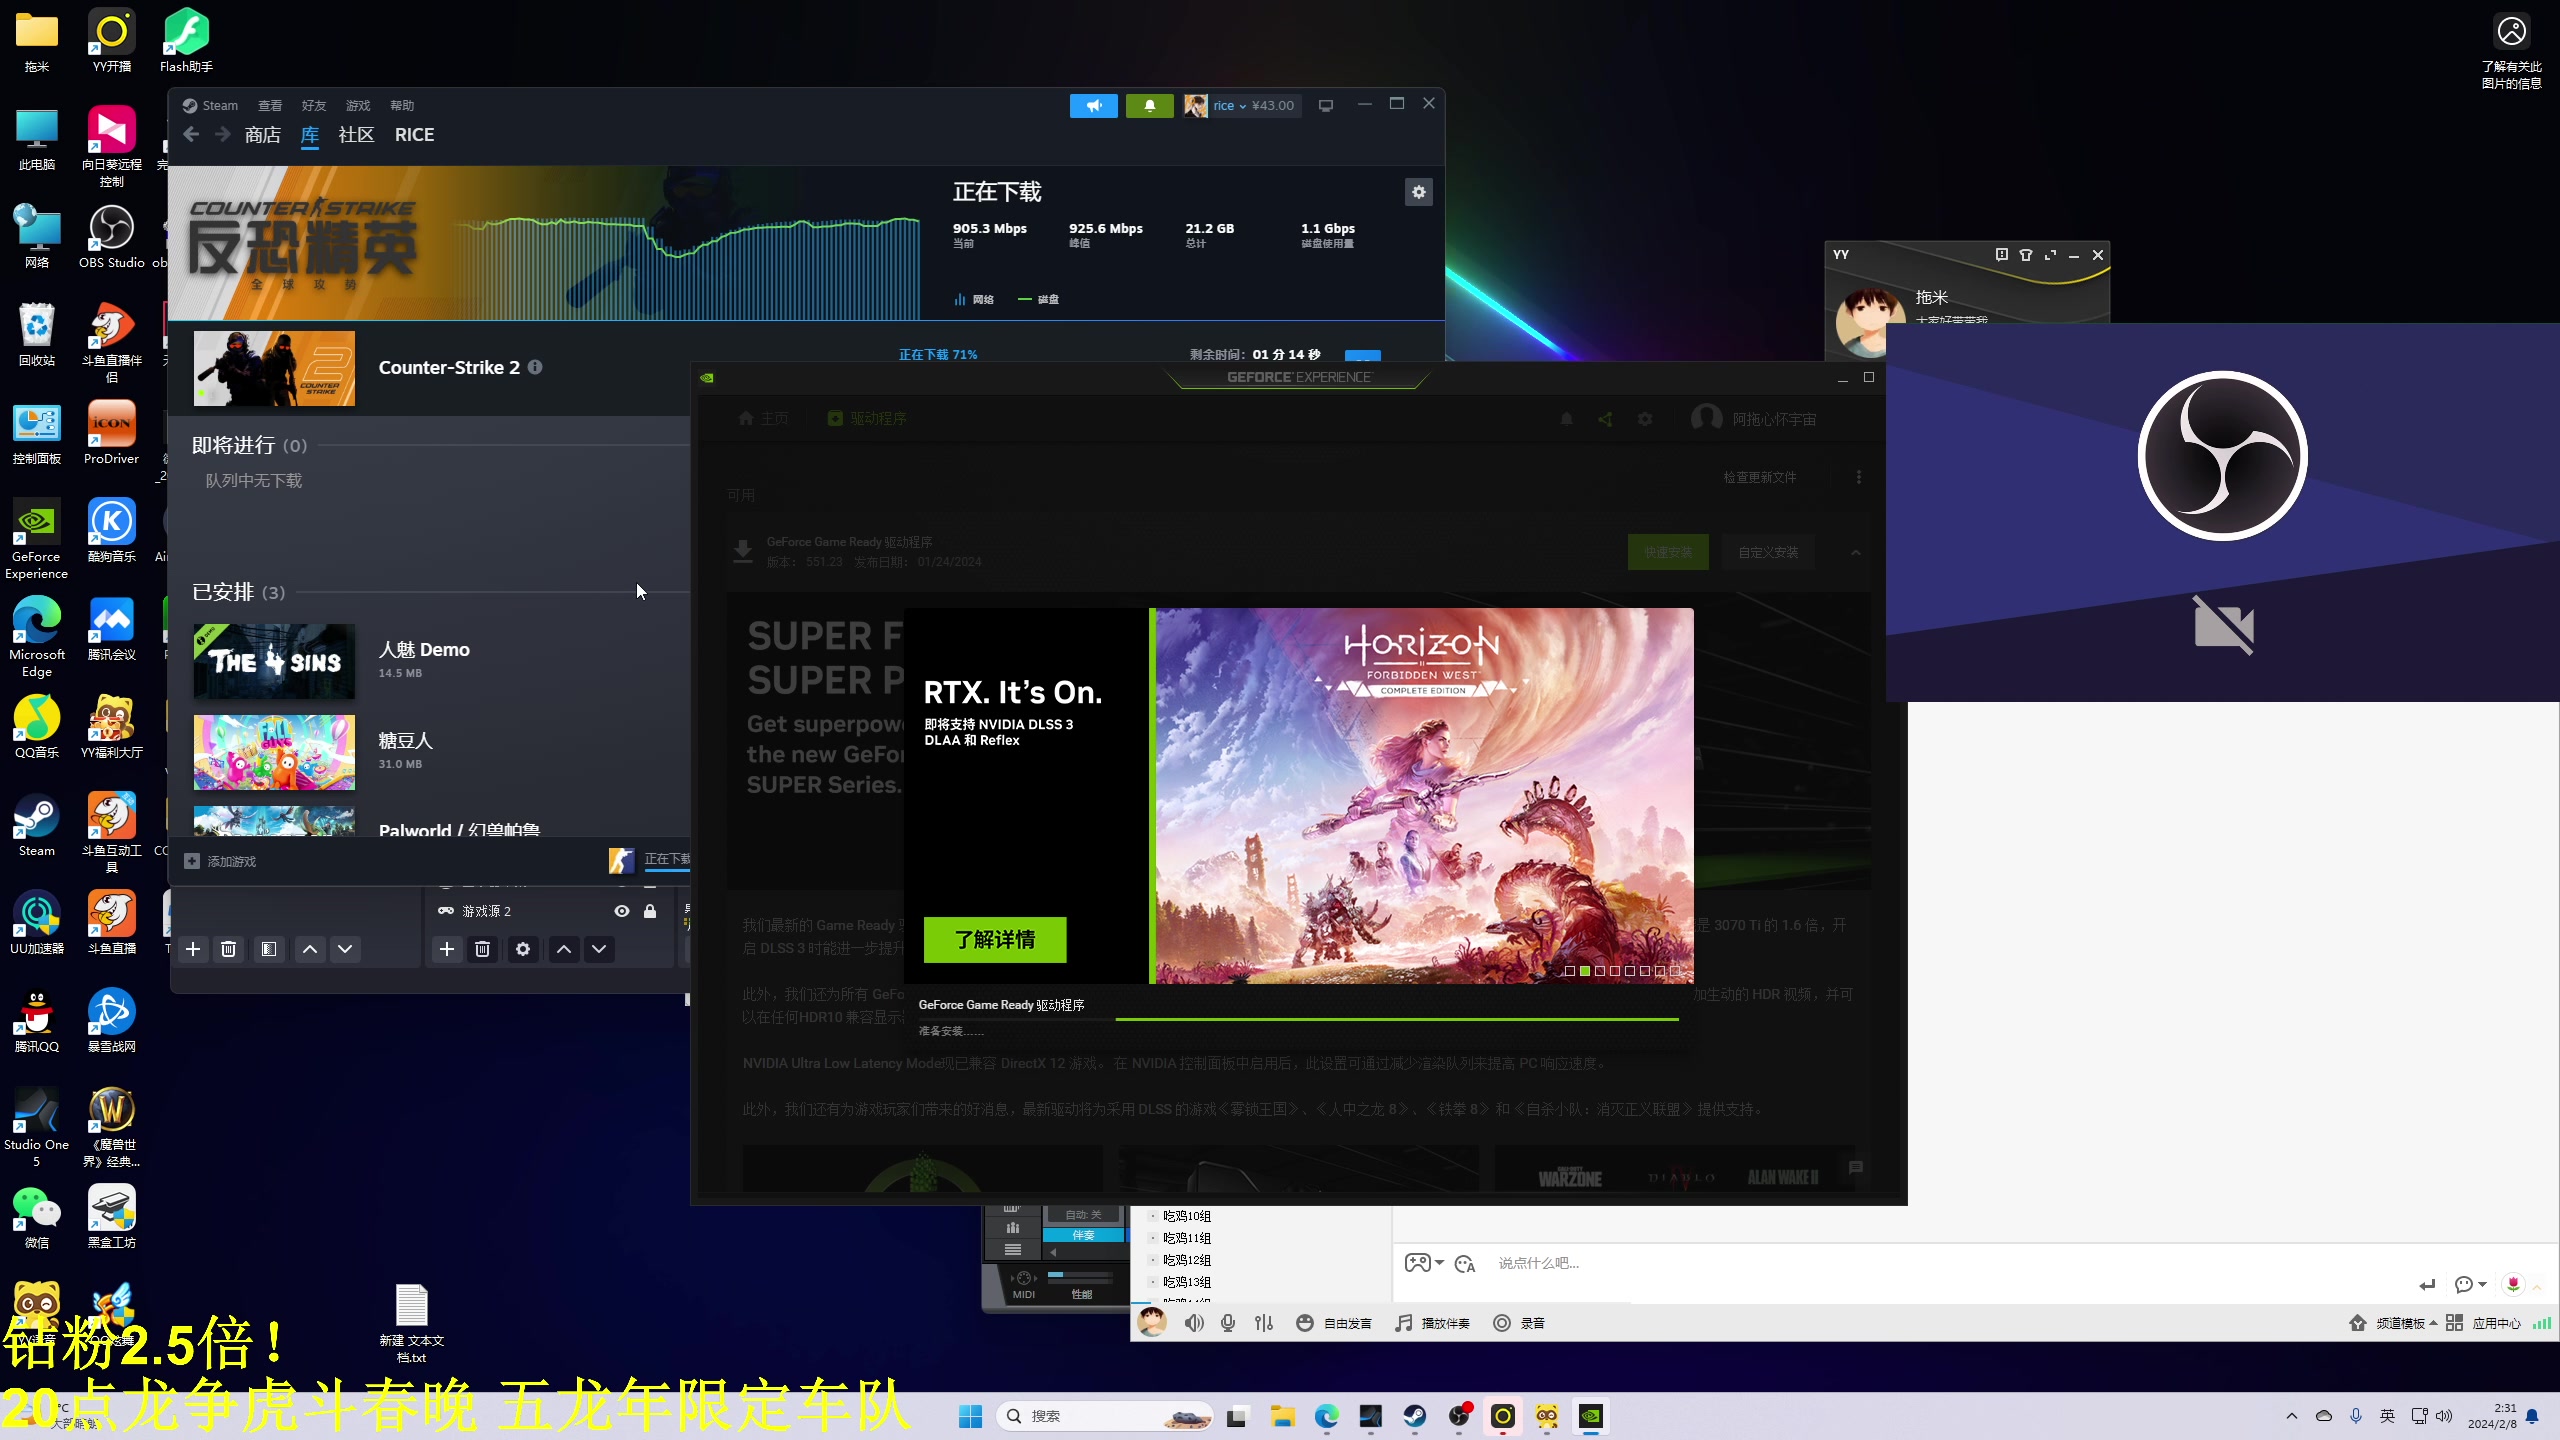Click YY speaker volume icon

coord(1194,1323)
